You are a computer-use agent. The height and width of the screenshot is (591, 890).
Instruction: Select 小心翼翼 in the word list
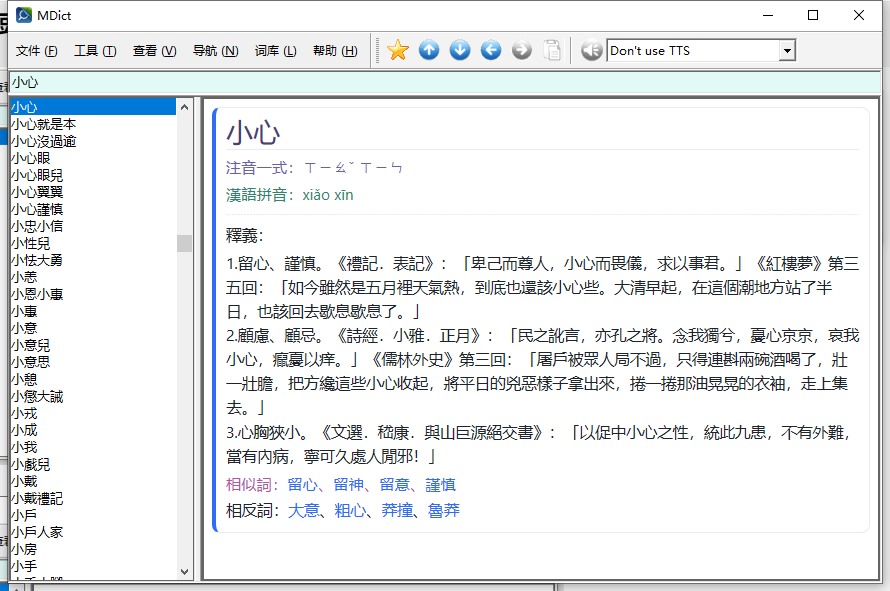point(37,192)
